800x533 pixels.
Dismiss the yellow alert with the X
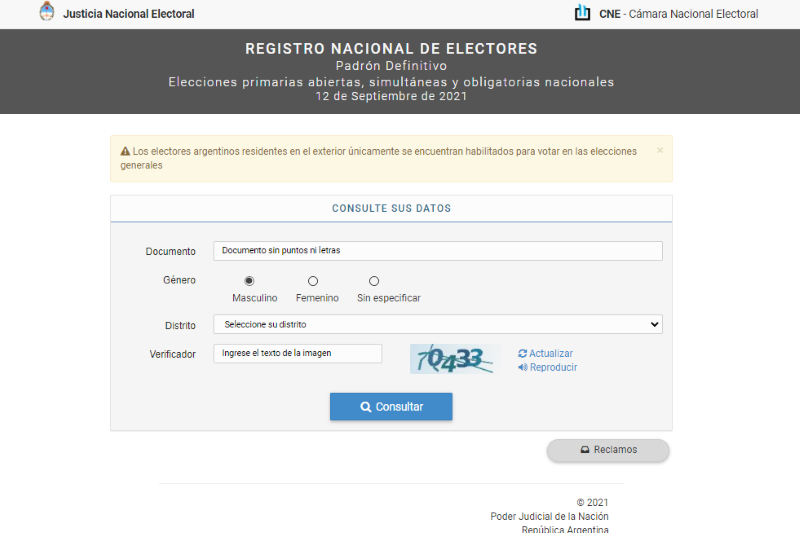[x=660, y=151]
